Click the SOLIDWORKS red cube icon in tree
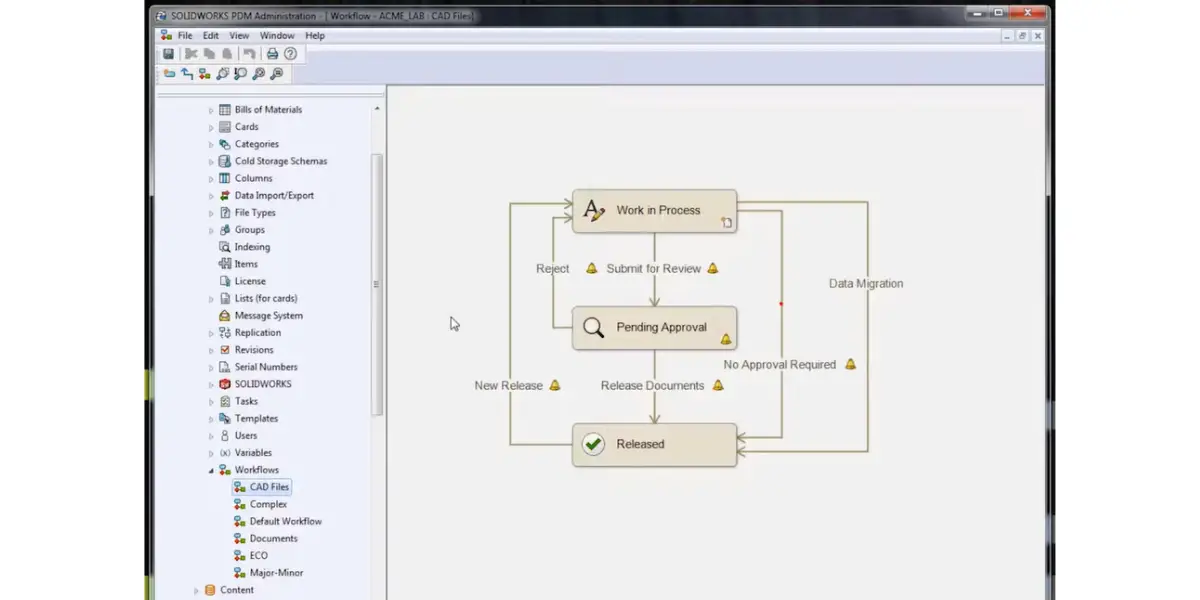The image size is (1200, 600). point(225,384)
